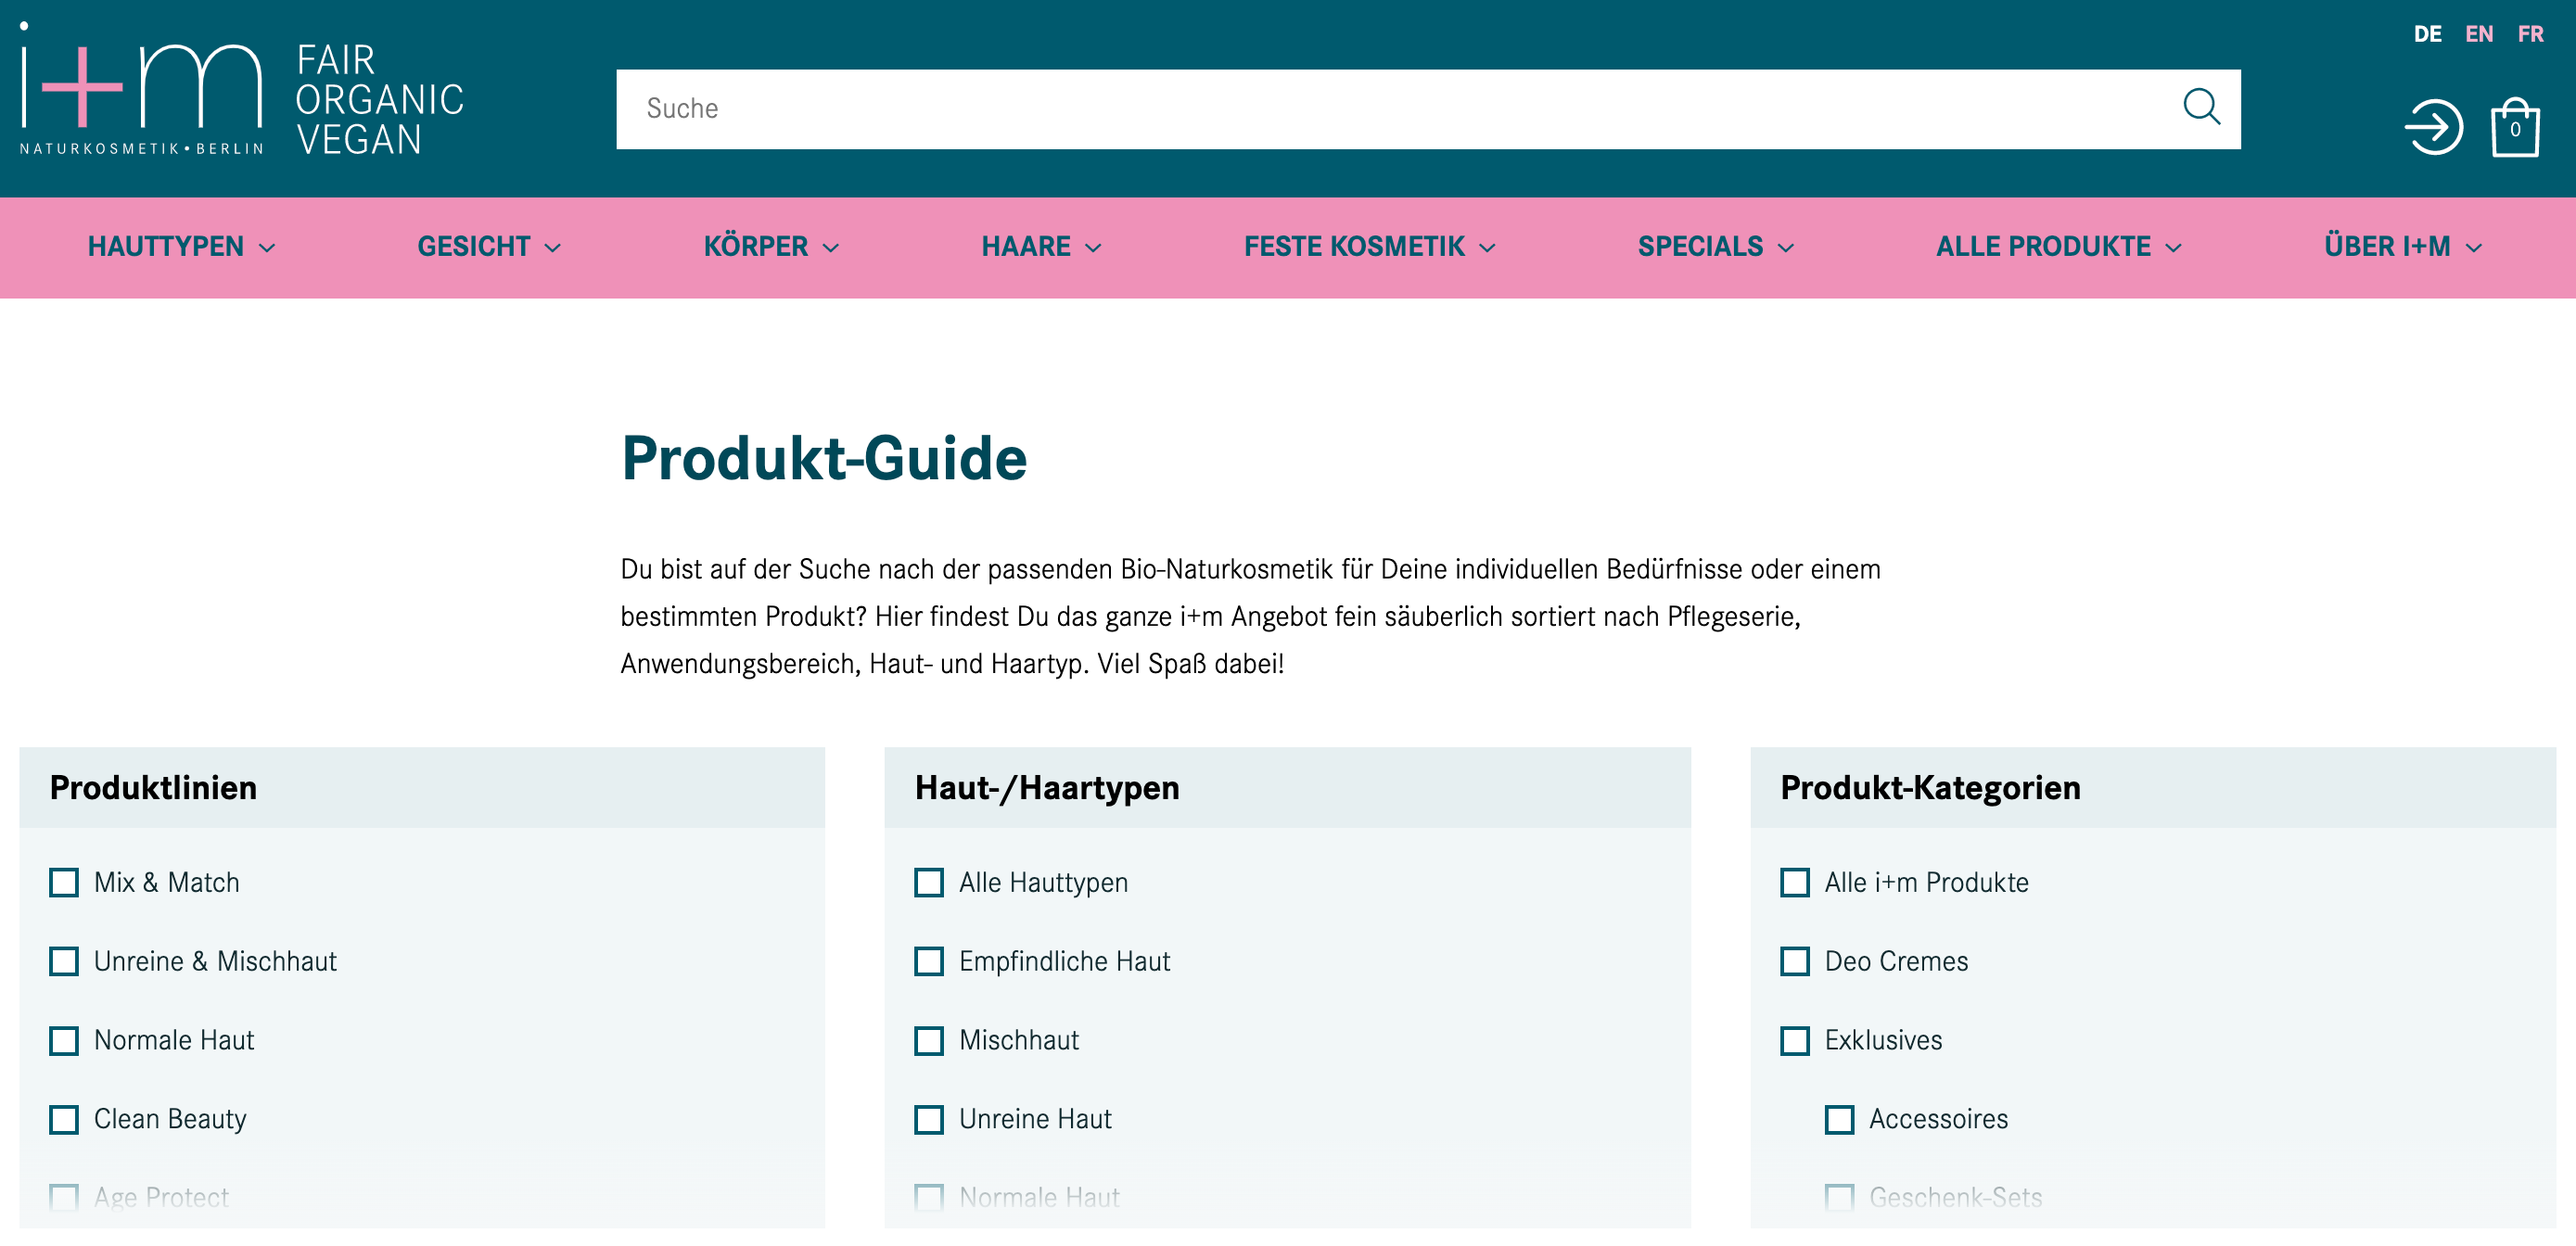This screenshot has width=2576, height=1246.
Task: Click the magnifier search icon
Action: point(2200,106)
